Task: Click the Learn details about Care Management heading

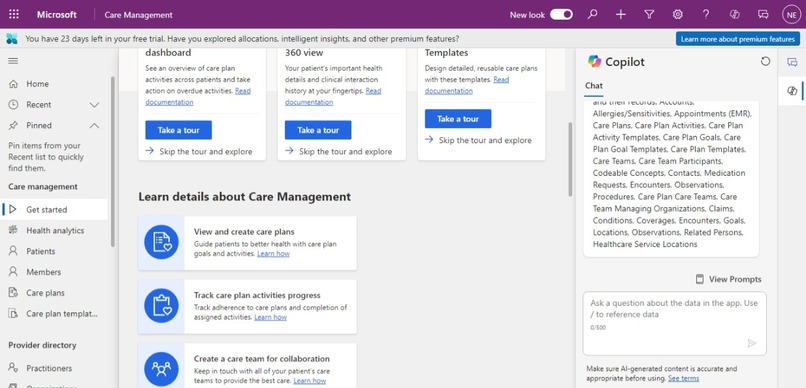Action: click(245, 197)
